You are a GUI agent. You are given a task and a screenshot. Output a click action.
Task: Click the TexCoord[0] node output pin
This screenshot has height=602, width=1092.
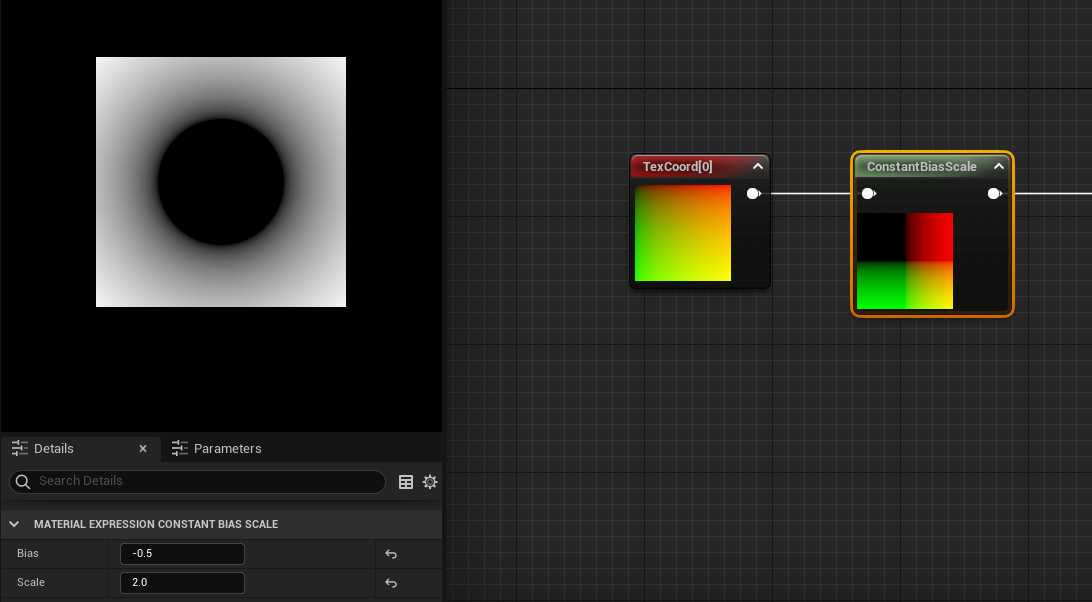tap(753, 193)
